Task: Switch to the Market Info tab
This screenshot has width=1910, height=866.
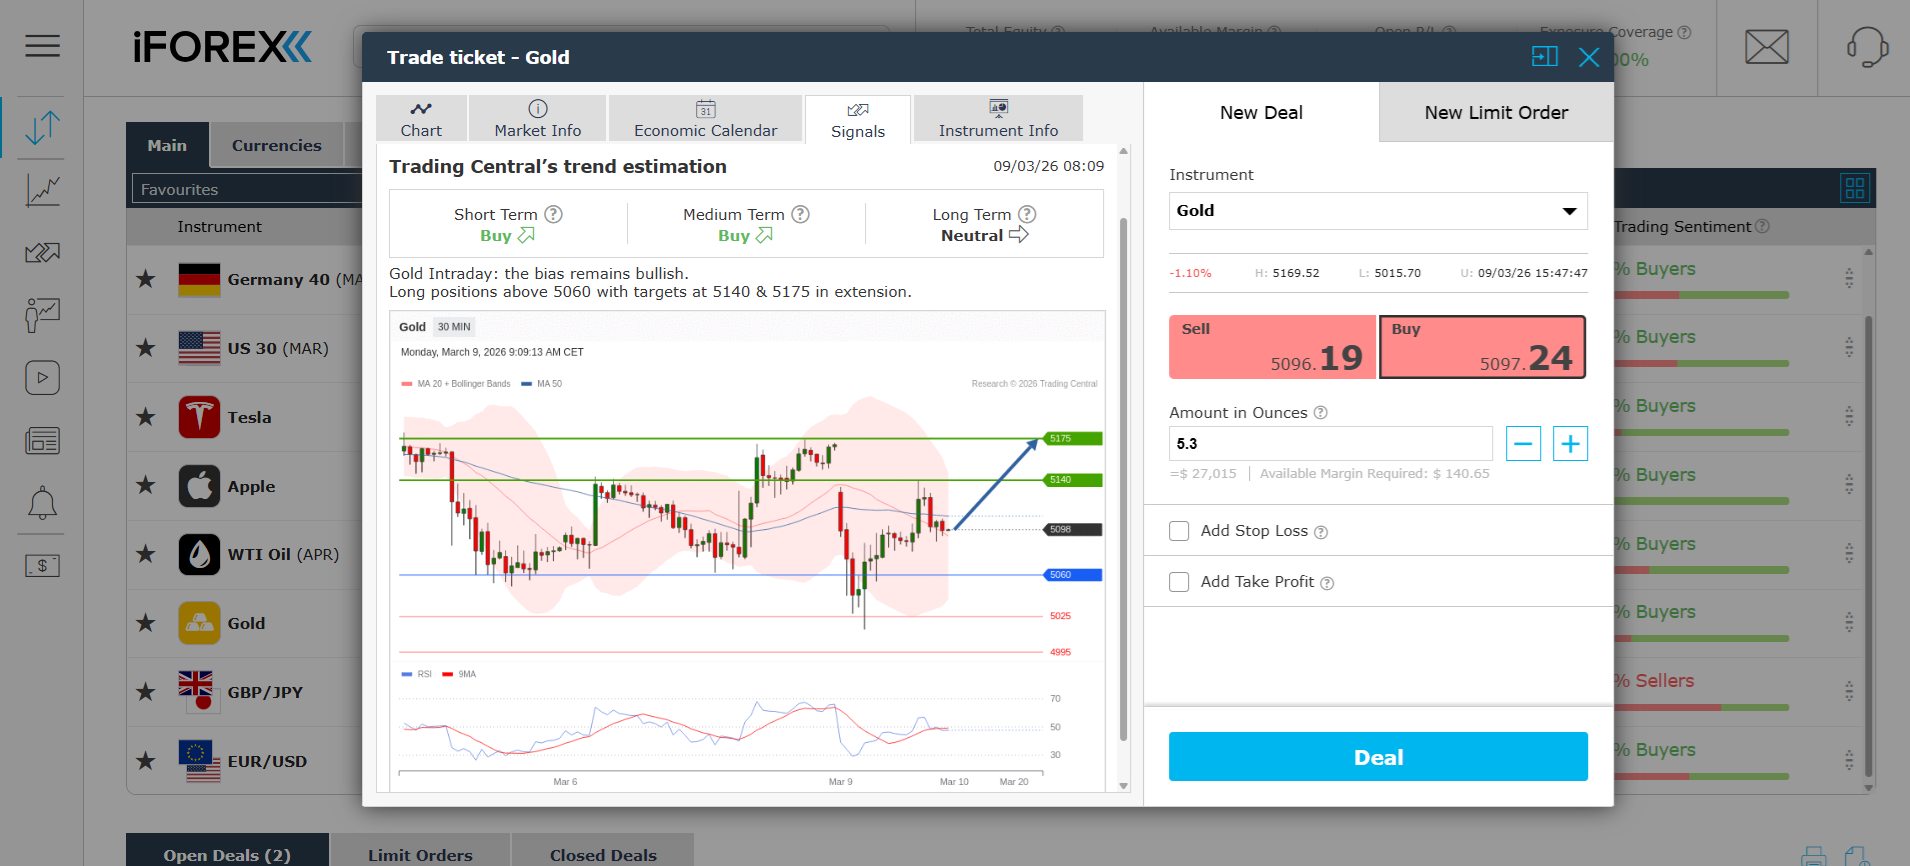Action: (537, 119)
